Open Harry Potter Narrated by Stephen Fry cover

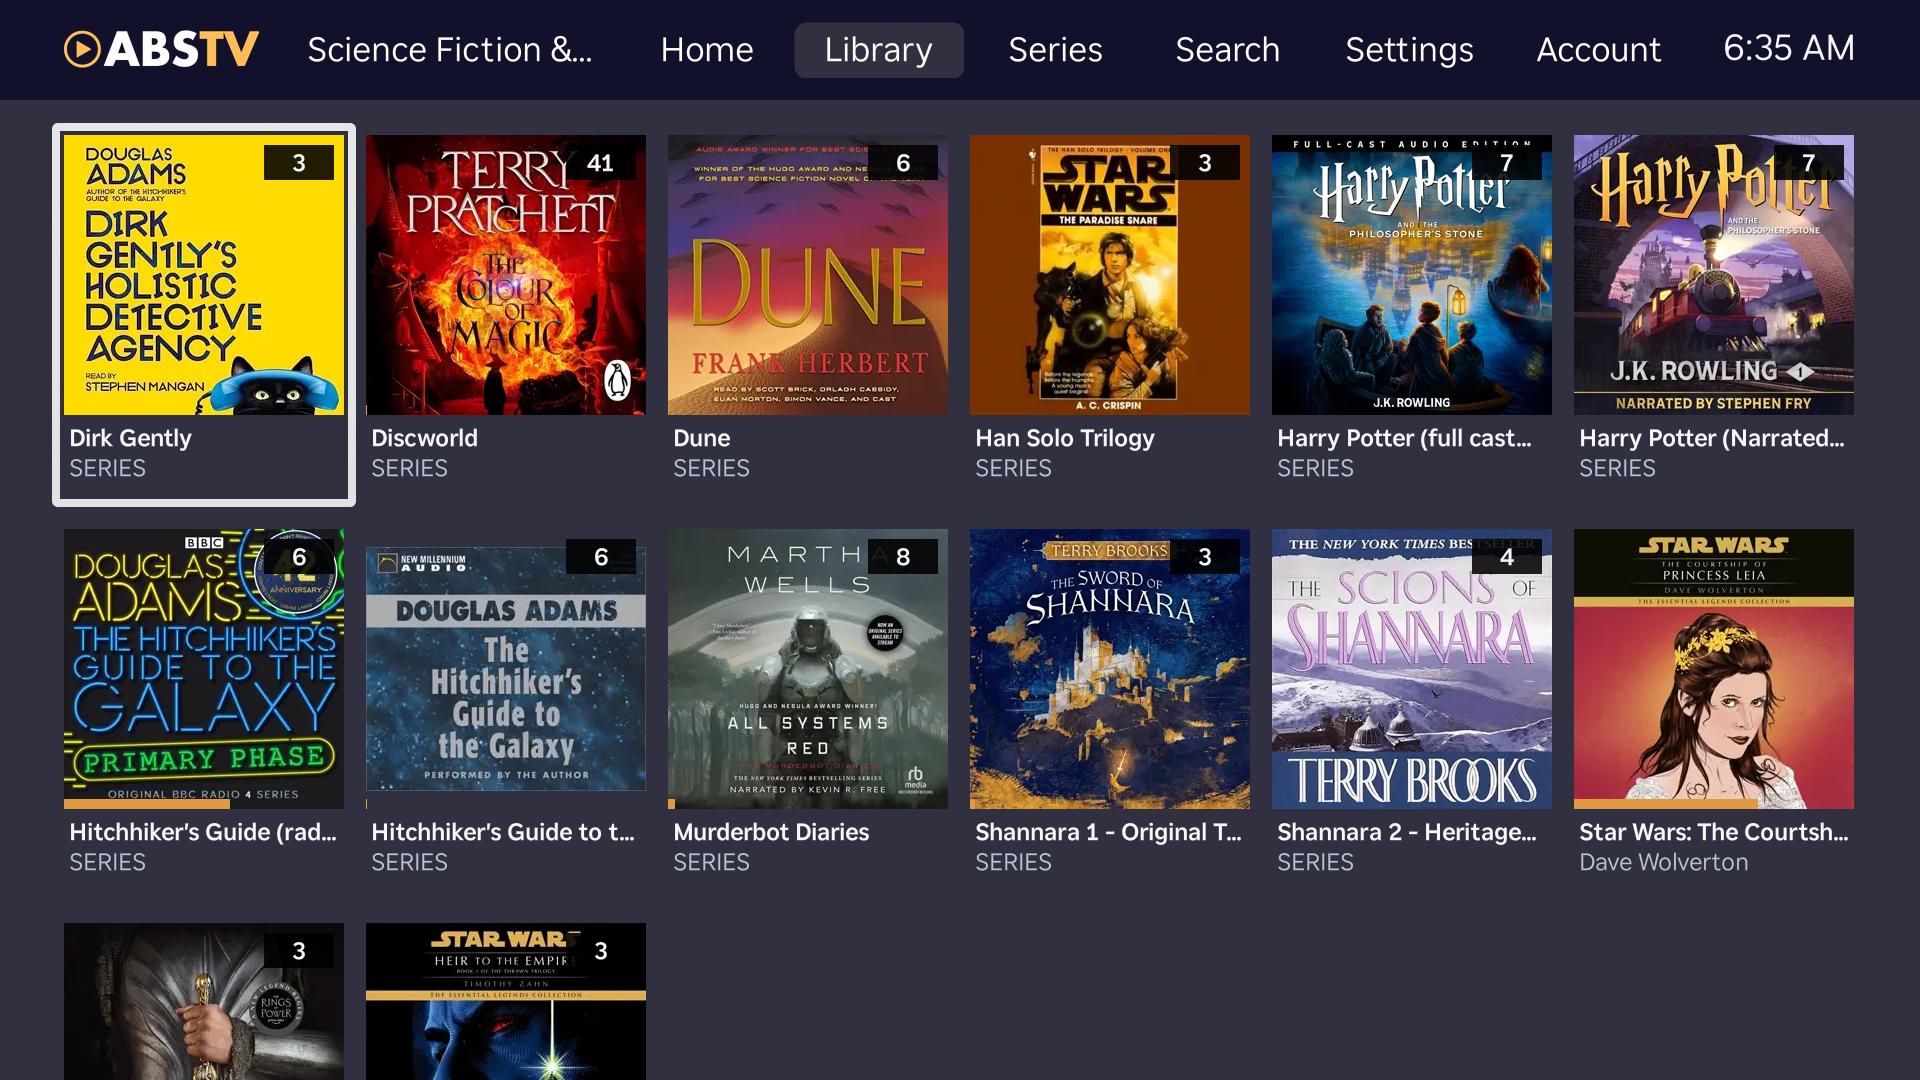(1714, 275)
